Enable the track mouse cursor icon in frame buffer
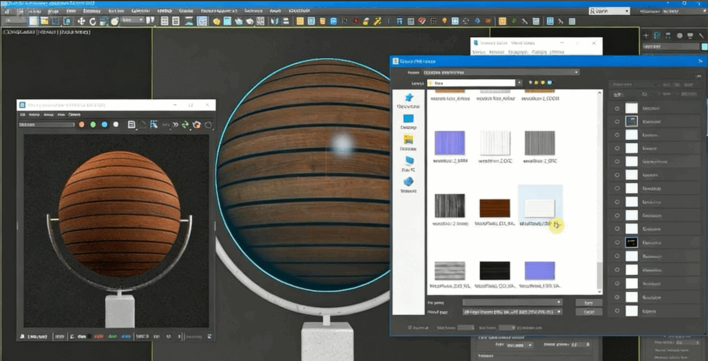 (154, 125)
